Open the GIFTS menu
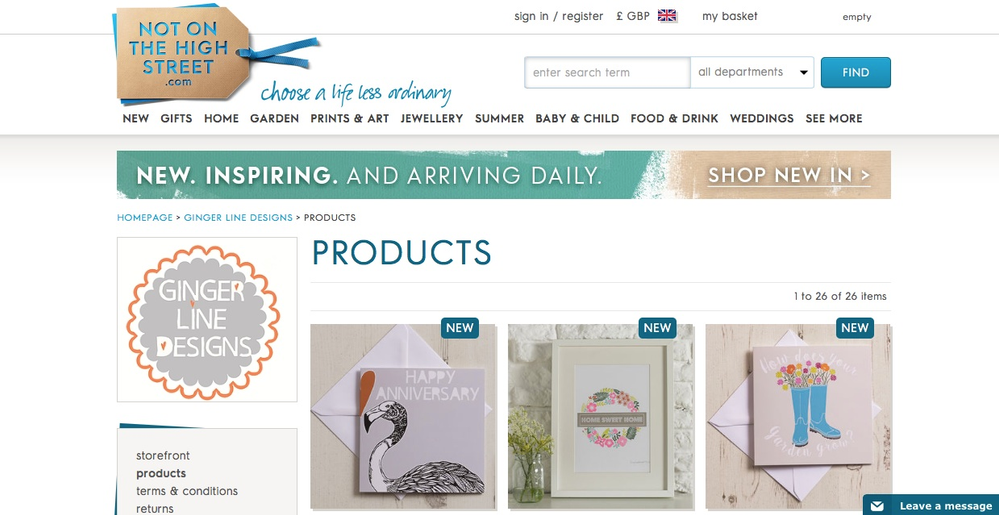This screenshot has height=515, width=999. (176, 119)
